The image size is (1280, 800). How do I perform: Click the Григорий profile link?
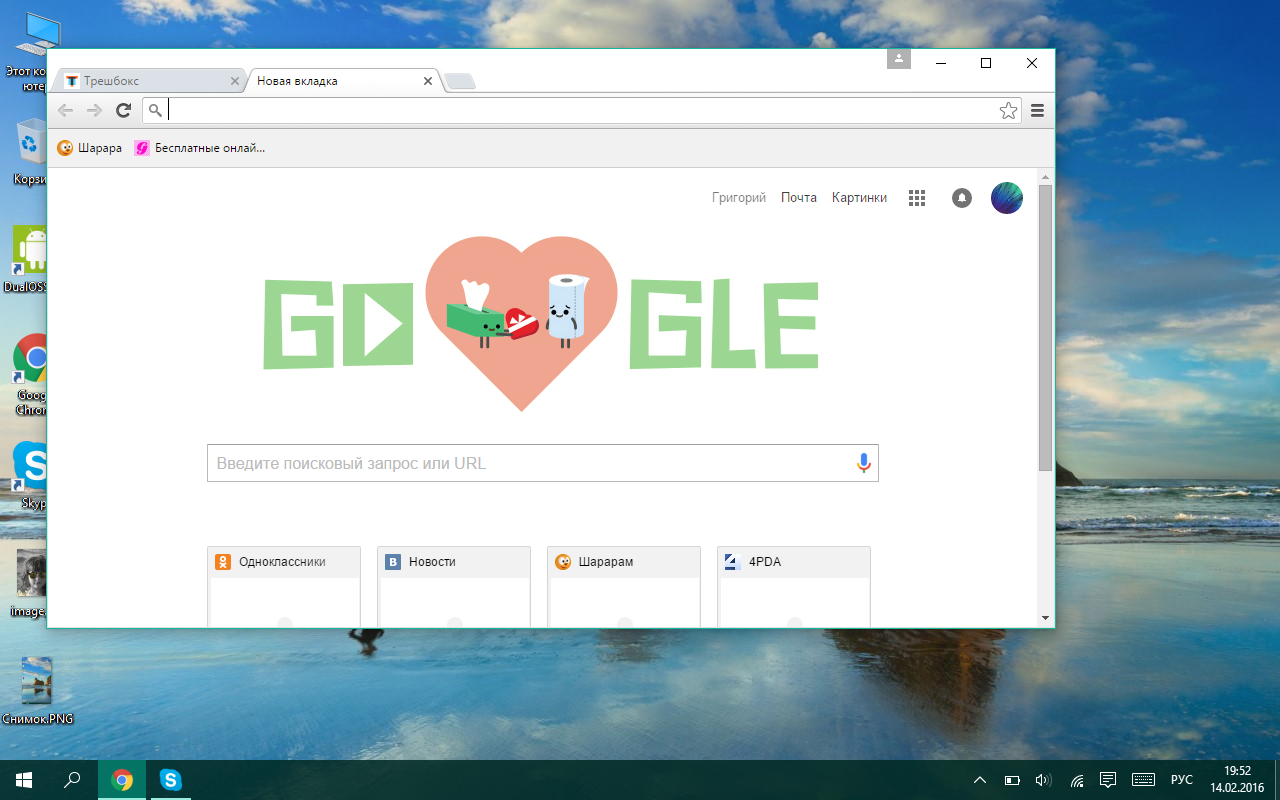[x=739, y=198]
